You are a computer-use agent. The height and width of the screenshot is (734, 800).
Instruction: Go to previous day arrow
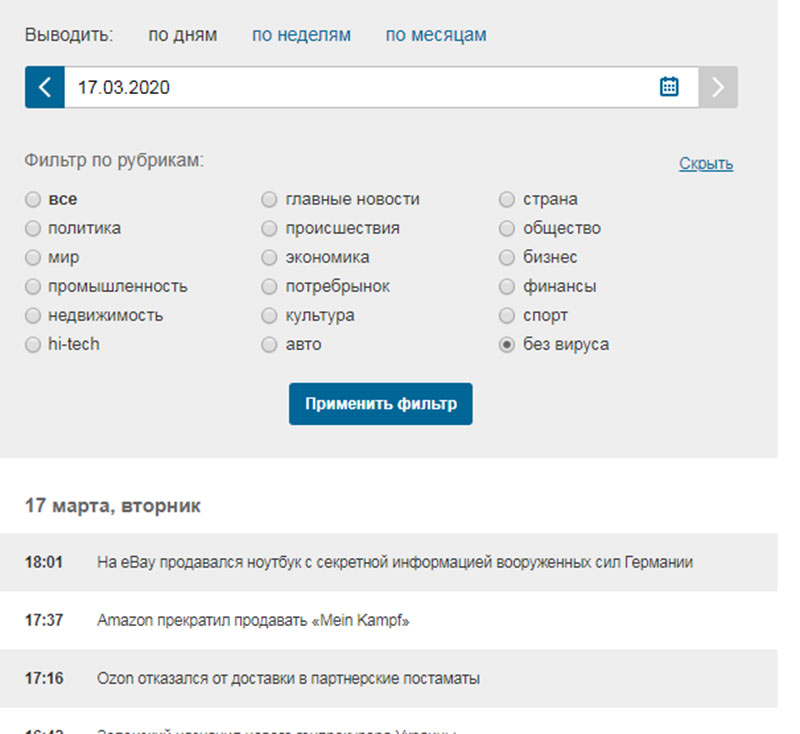(x=45, y=87)
